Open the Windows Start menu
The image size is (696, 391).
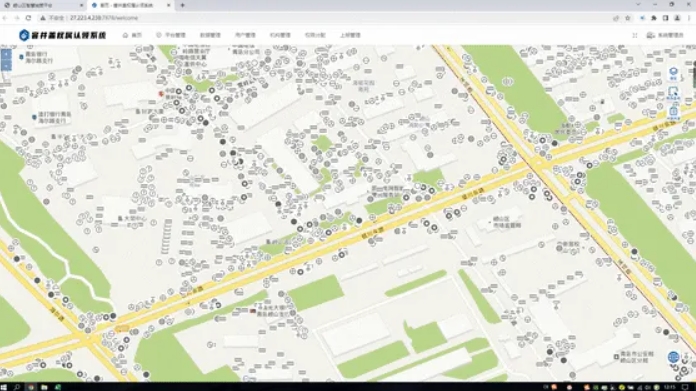(x=4, y=387)
